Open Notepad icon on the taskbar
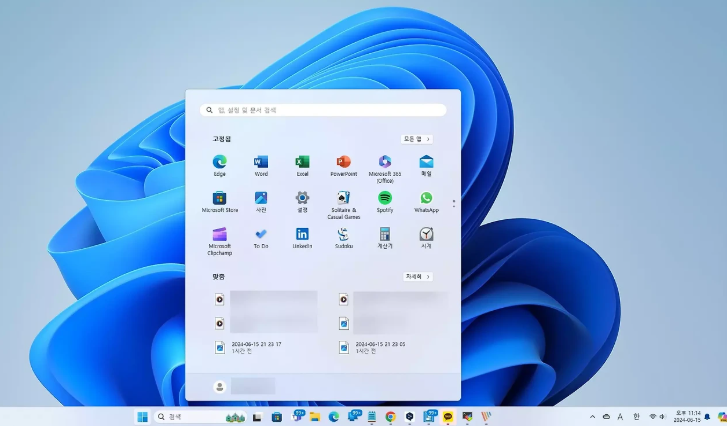 pyautogui.click(x=371, y=417)
